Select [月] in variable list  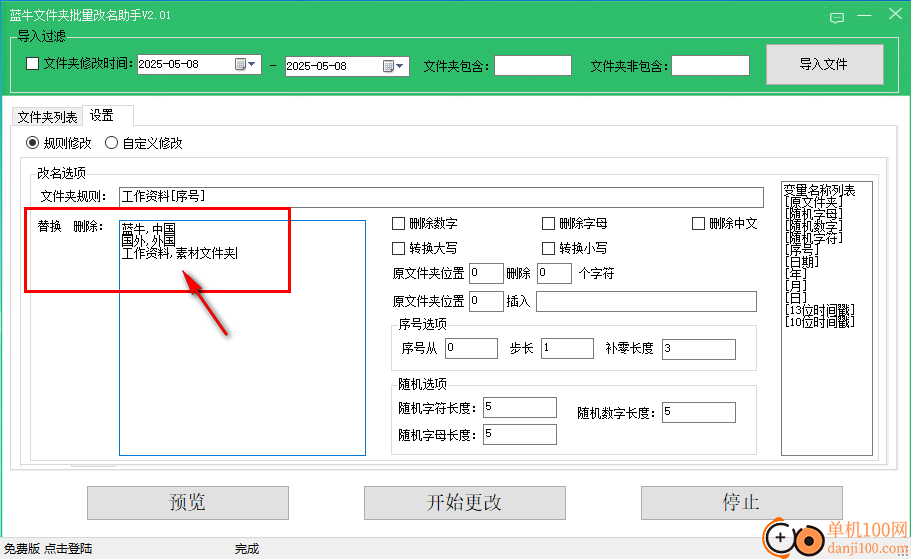[795, 285]
